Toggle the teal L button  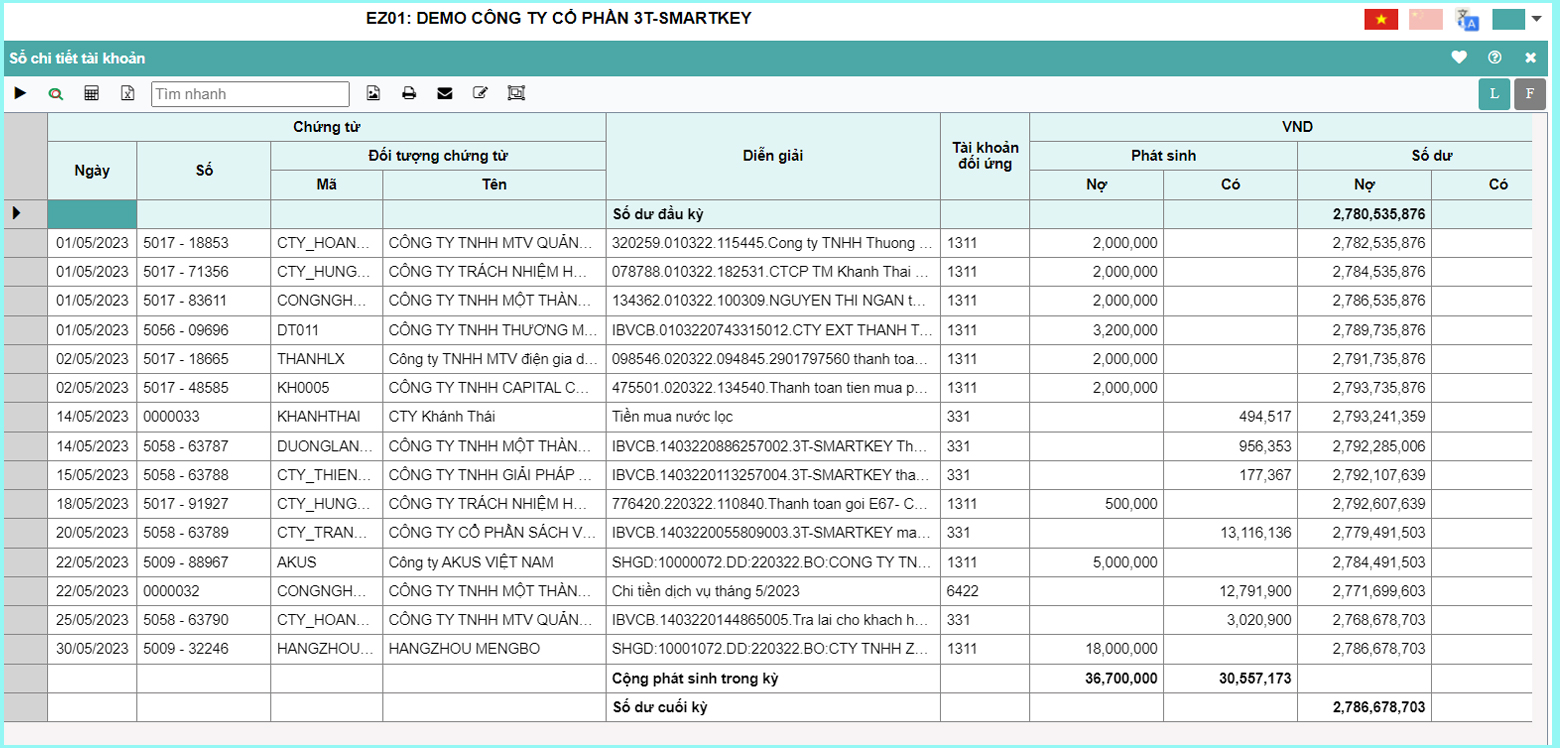(x=1494, y=93)
